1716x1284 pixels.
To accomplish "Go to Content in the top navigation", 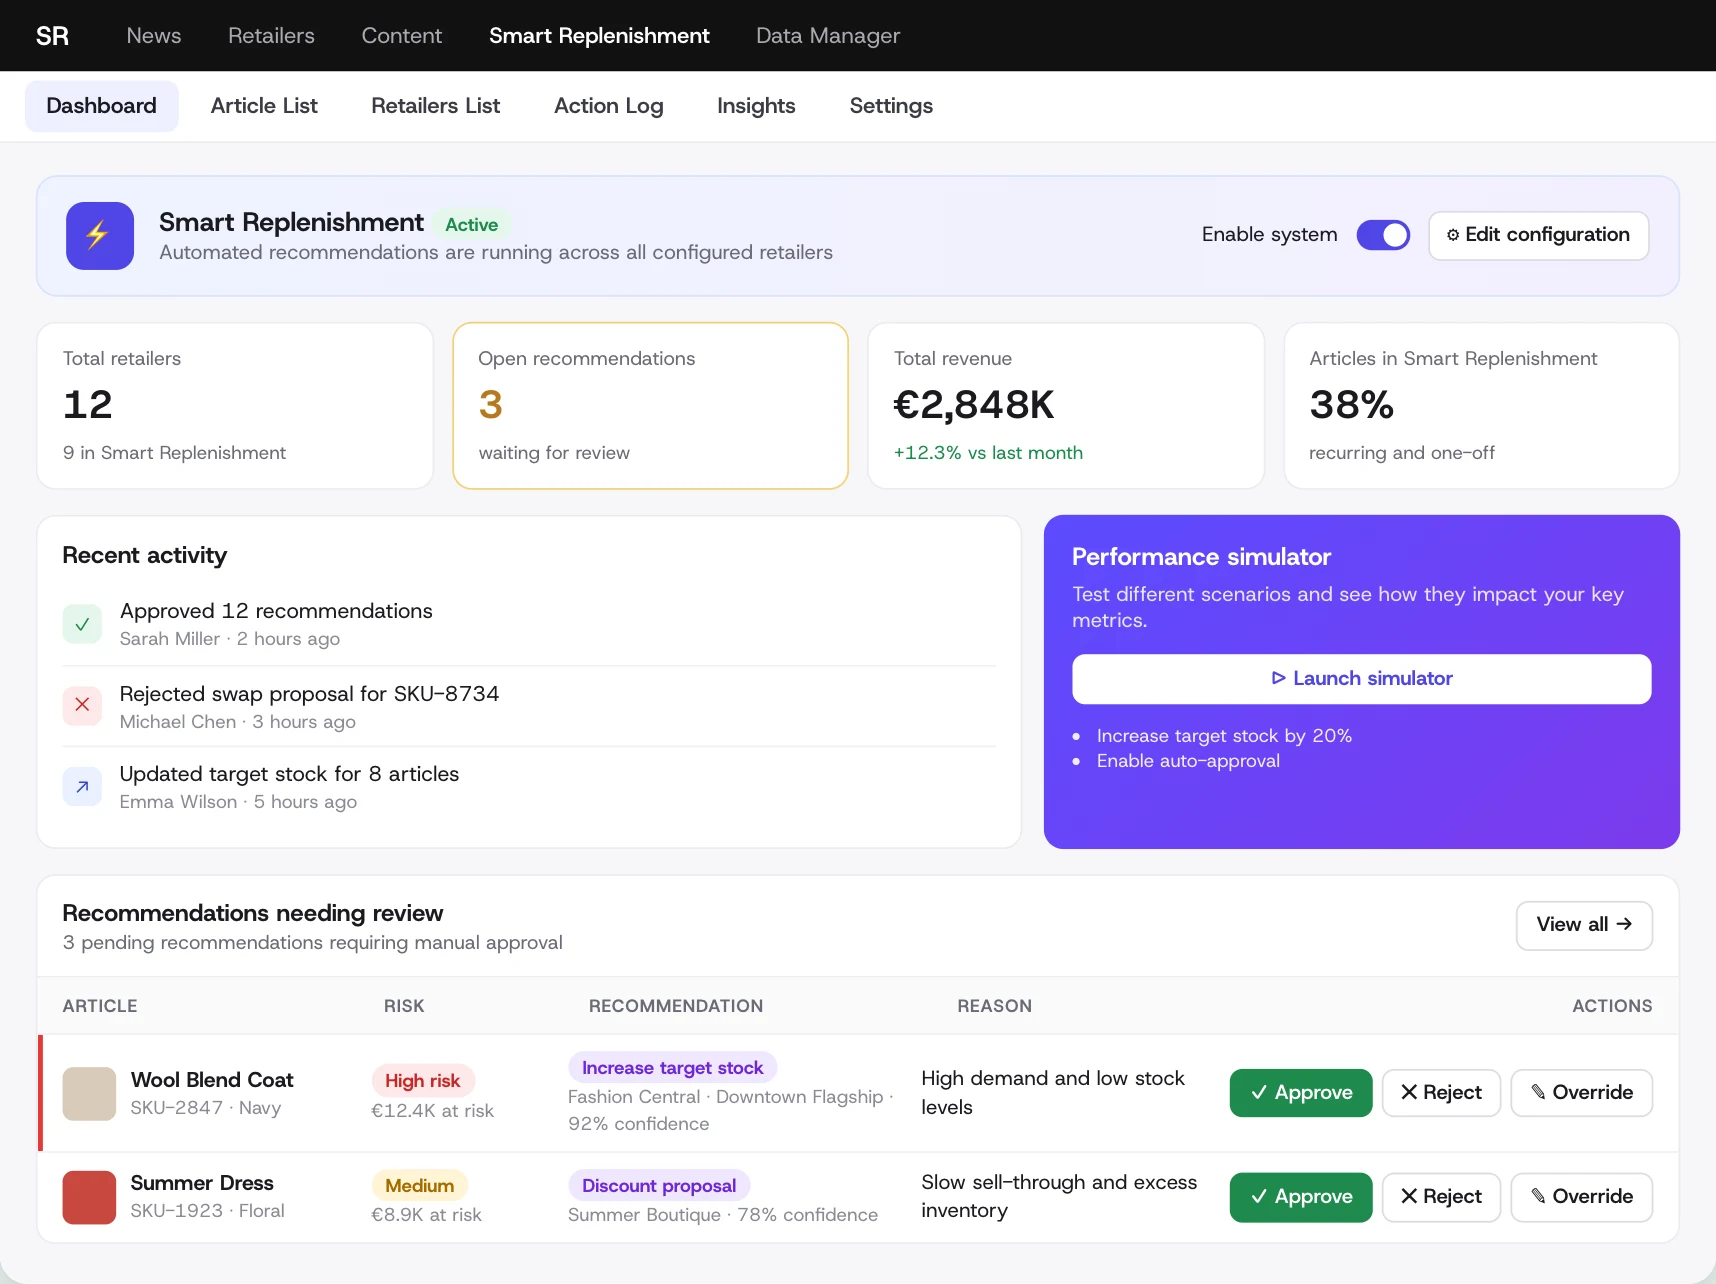I will coord(402,36).
